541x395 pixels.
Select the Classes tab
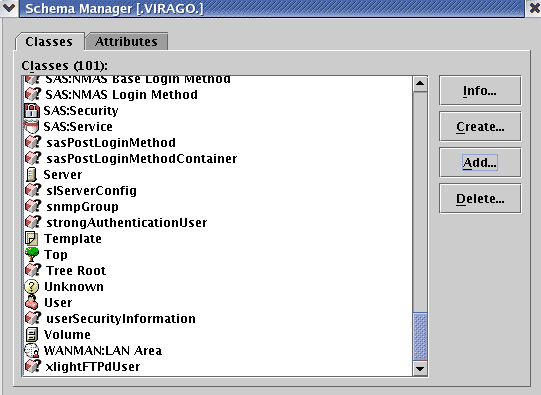point(49,42)
